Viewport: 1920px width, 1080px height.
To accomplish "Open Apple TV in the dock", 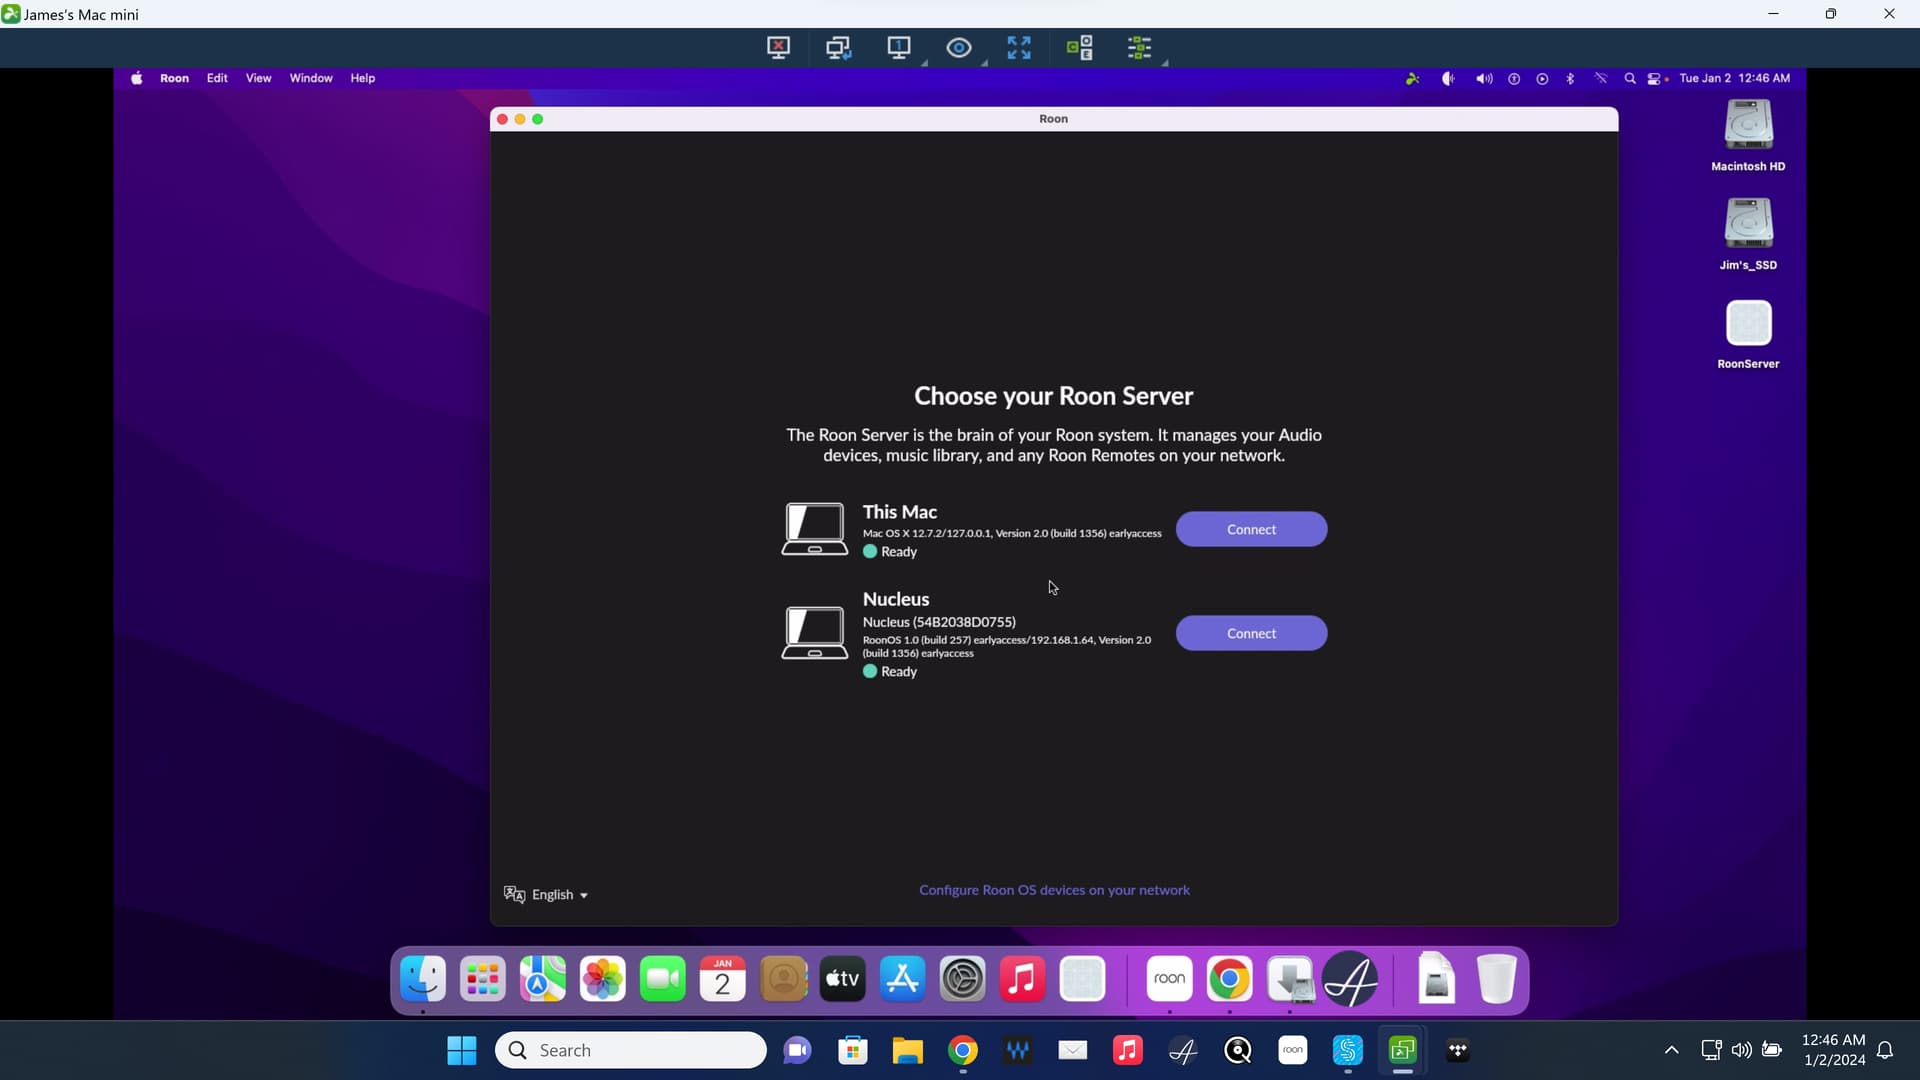I will pos(843,979).
